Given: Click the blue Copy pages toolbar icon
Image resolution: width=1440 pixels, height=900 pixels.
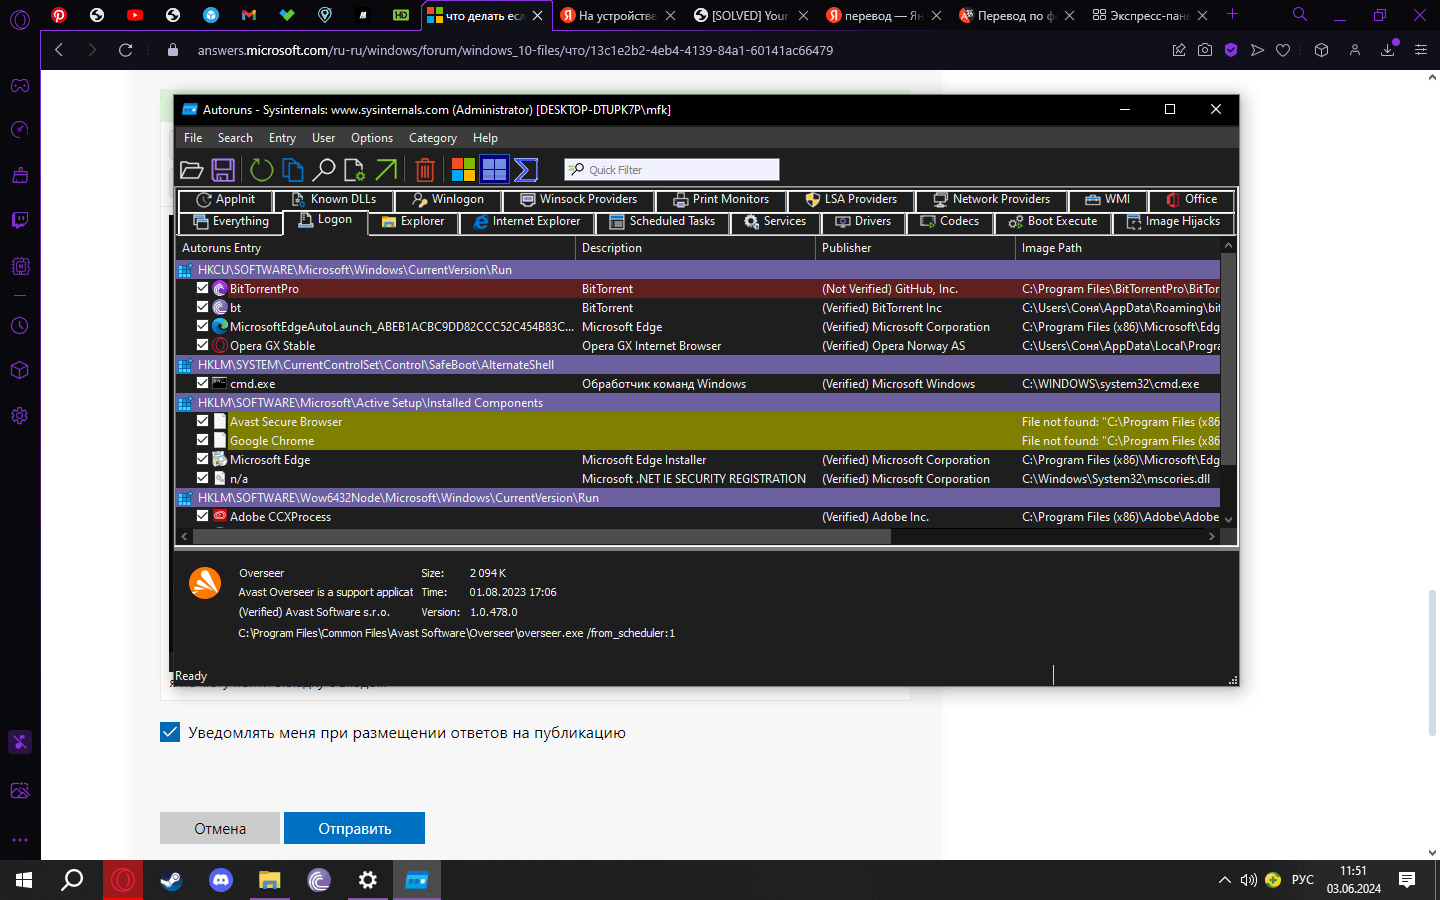Looking at the screenshot, I should (x=292, y=170).
